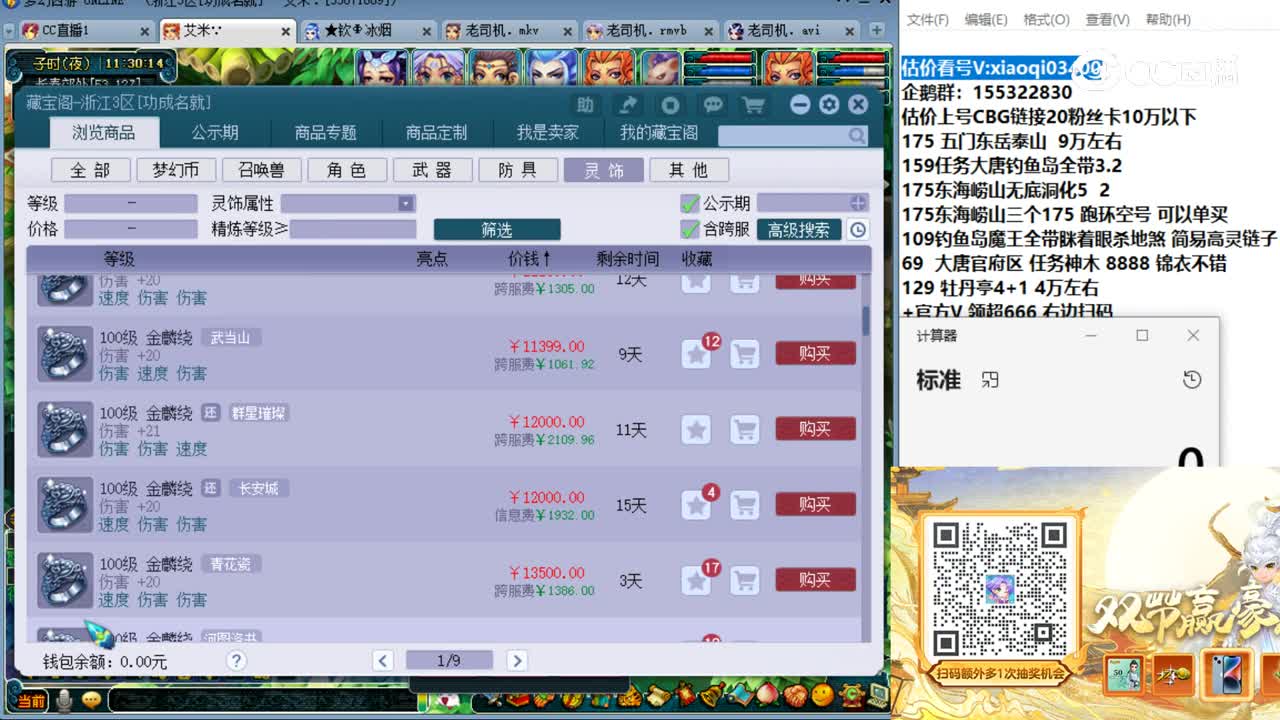Select 灵饰 category
The height and width of the screenshot is (720, 1280).
pos(603,170)
